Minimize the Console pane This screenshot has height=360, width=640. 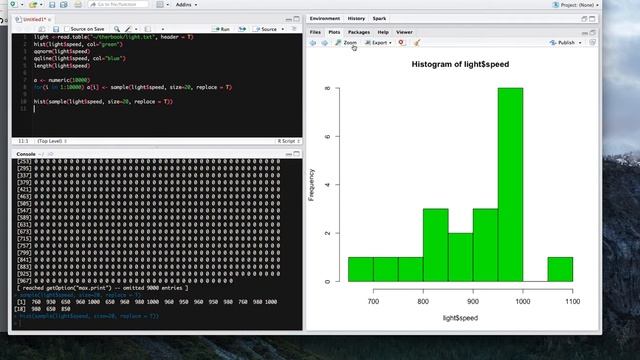pos(289,154)
